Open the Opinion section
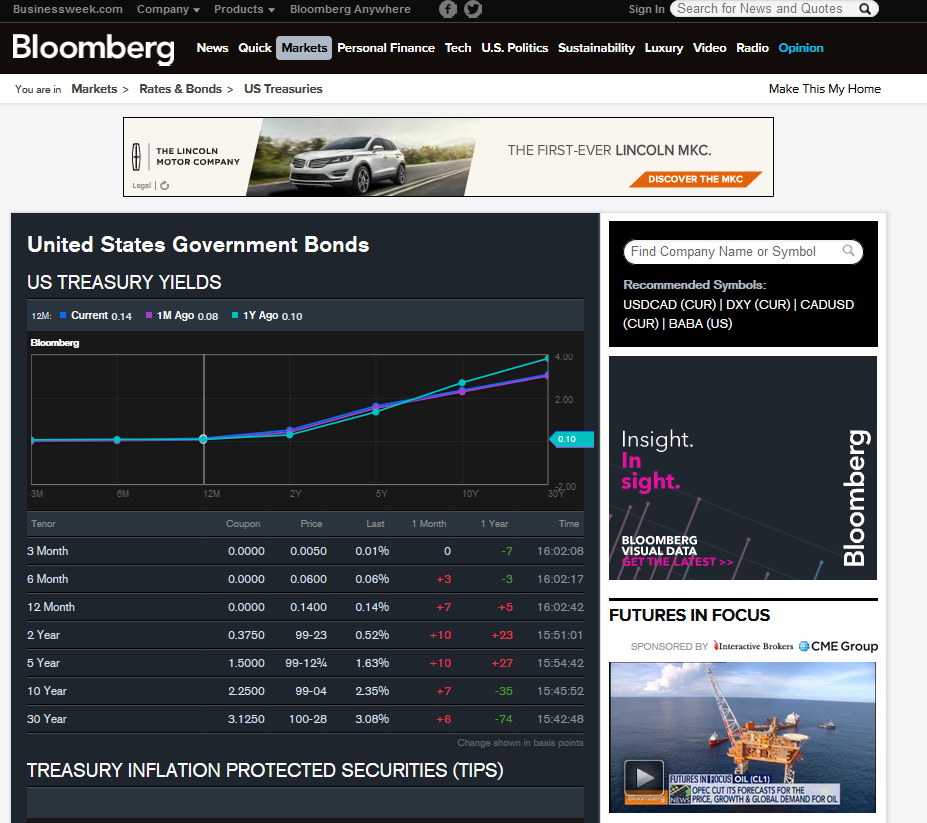The image size is (927, 823). (x=801, y=48)
